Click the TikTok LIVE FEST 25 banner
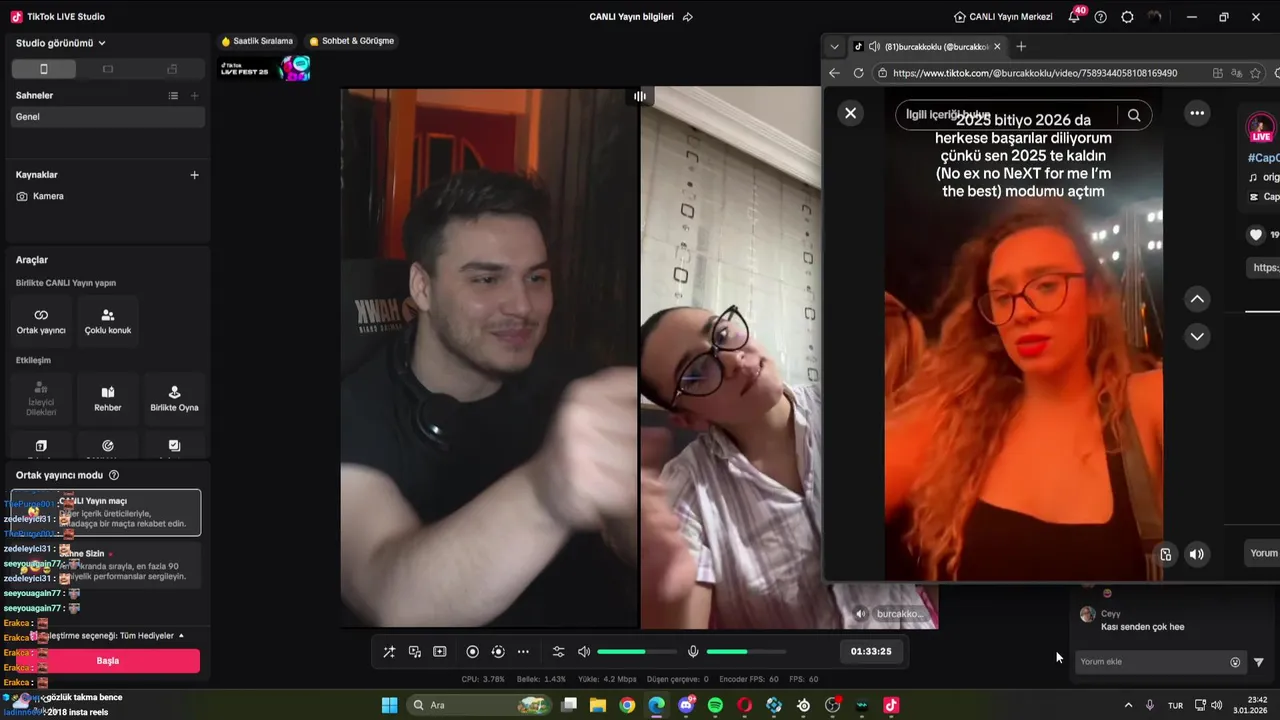 [265, 69]
